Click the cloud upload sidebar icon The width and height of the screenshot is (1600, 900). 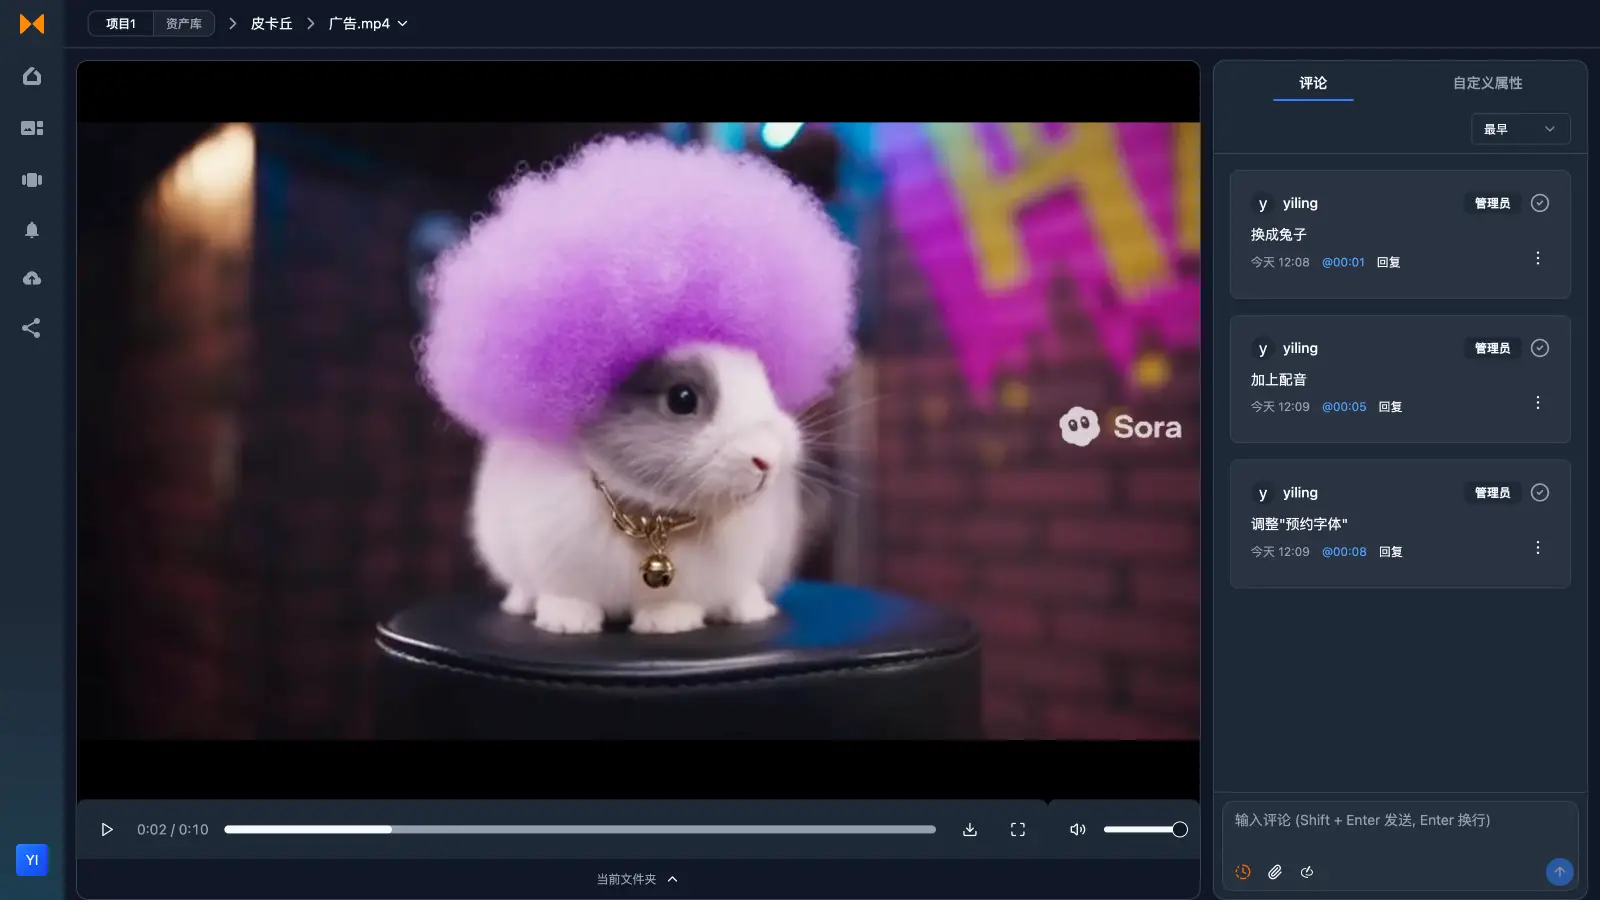[32, 278]
